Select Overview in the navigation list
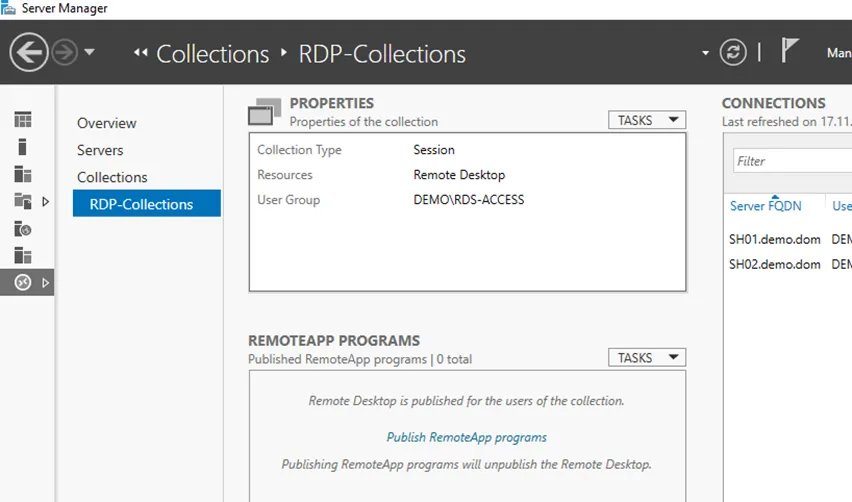Screen dimensions: 852x502 (x=106, y=123)
